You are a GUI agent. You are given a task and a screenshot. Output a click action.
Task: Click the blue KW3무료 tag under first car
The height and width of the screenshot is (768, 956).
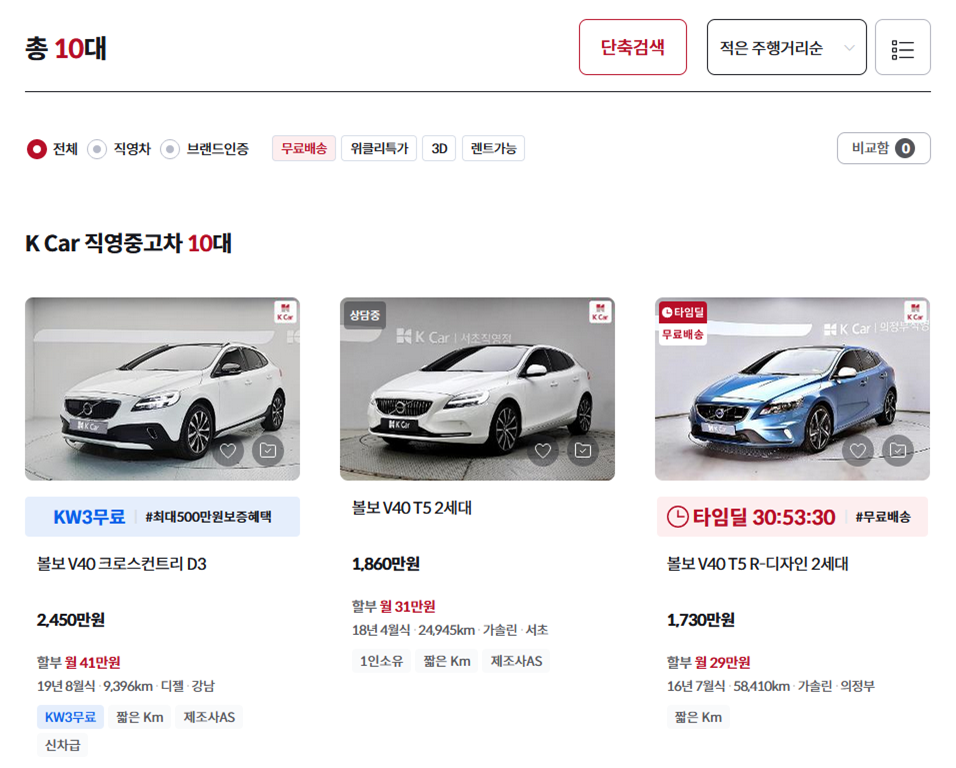(x=70, y=717)
